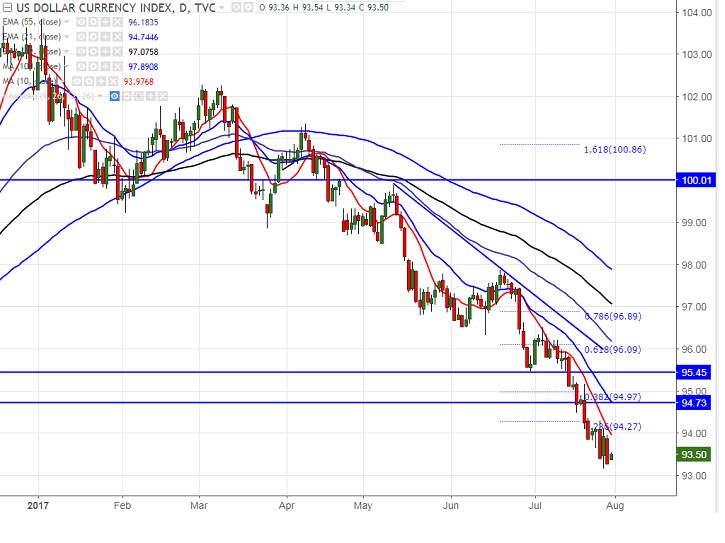Expand the MA (100, close) dropdown arrow

[x=67, y=66]
